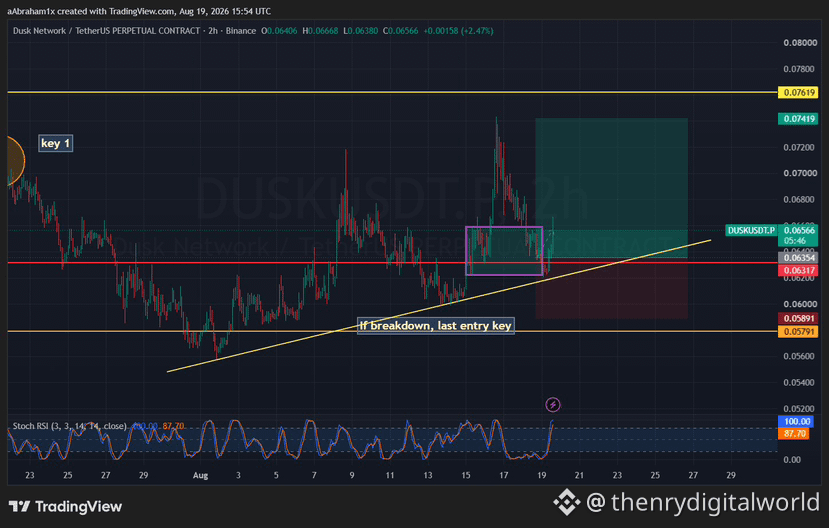The image size is (829, 528).
Task: Click the 0.08000 price axis tick
Action: [x=799, y=43]
